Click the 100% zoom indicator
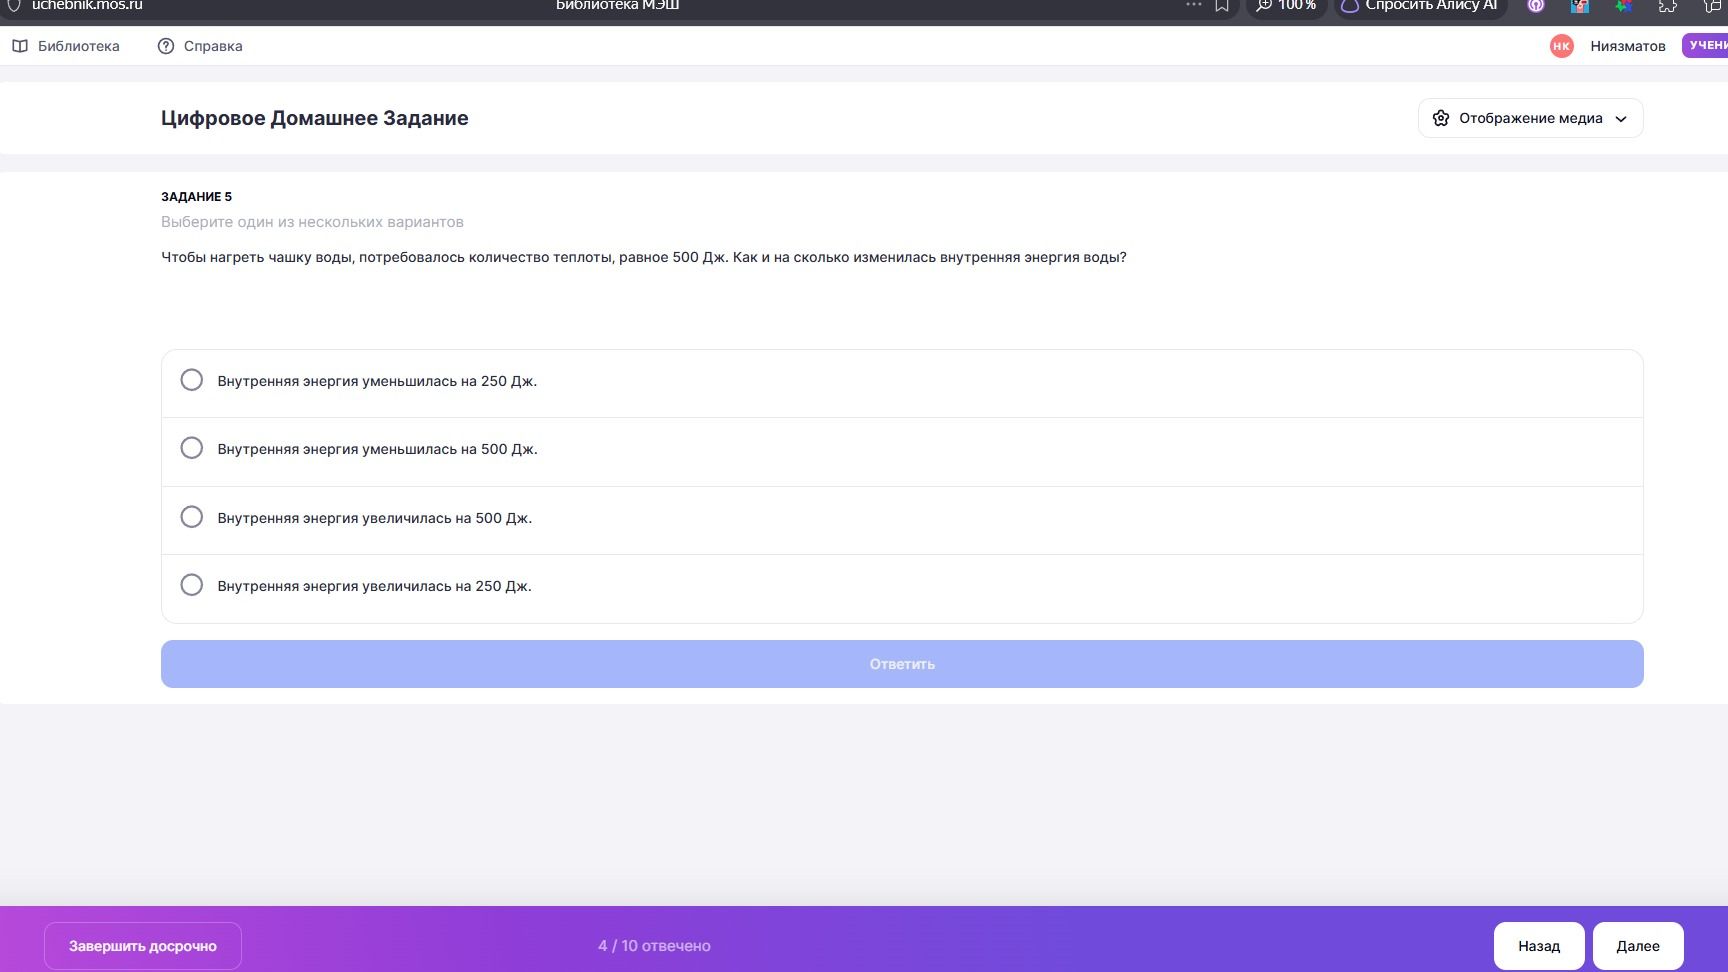The height and width of the screenshot is (972, 1728). 1286,6
